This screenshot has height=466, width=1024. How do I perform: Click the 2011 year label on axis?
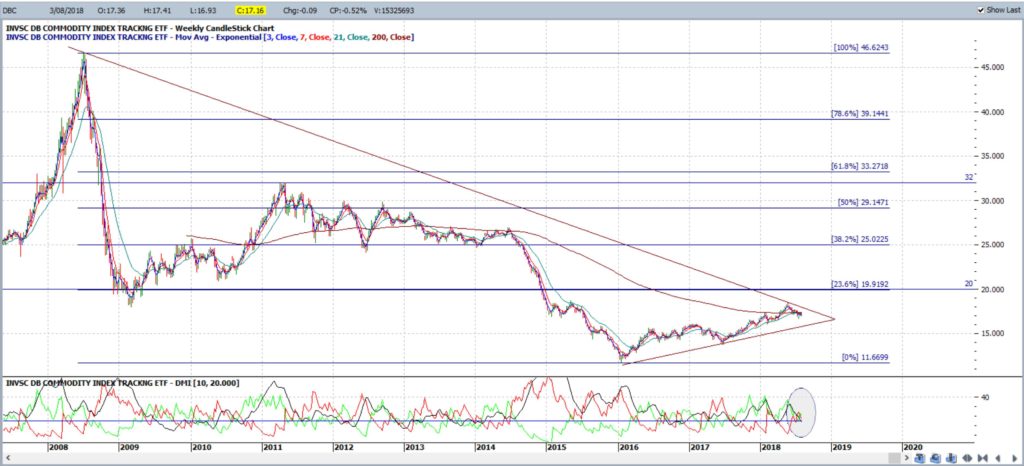(272, 448)
